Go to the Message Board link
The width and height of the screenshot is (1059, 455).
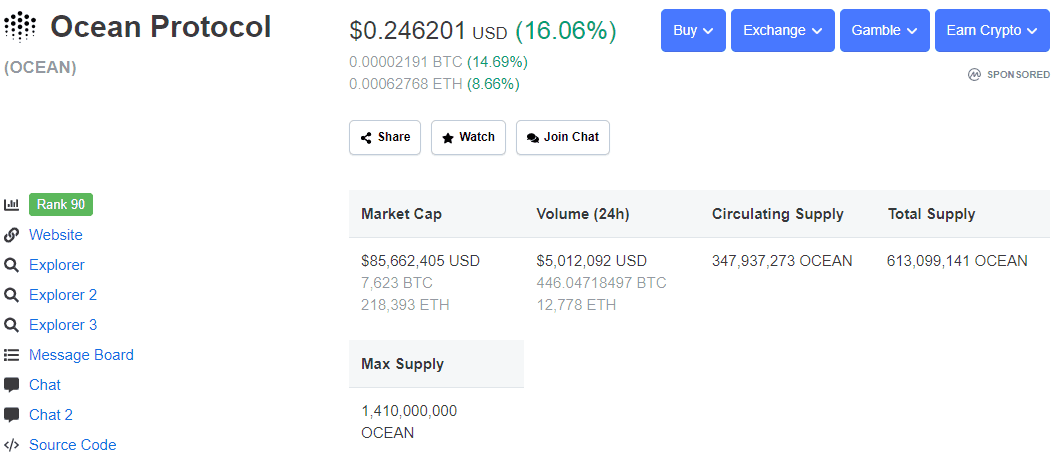tap(81, 355)
